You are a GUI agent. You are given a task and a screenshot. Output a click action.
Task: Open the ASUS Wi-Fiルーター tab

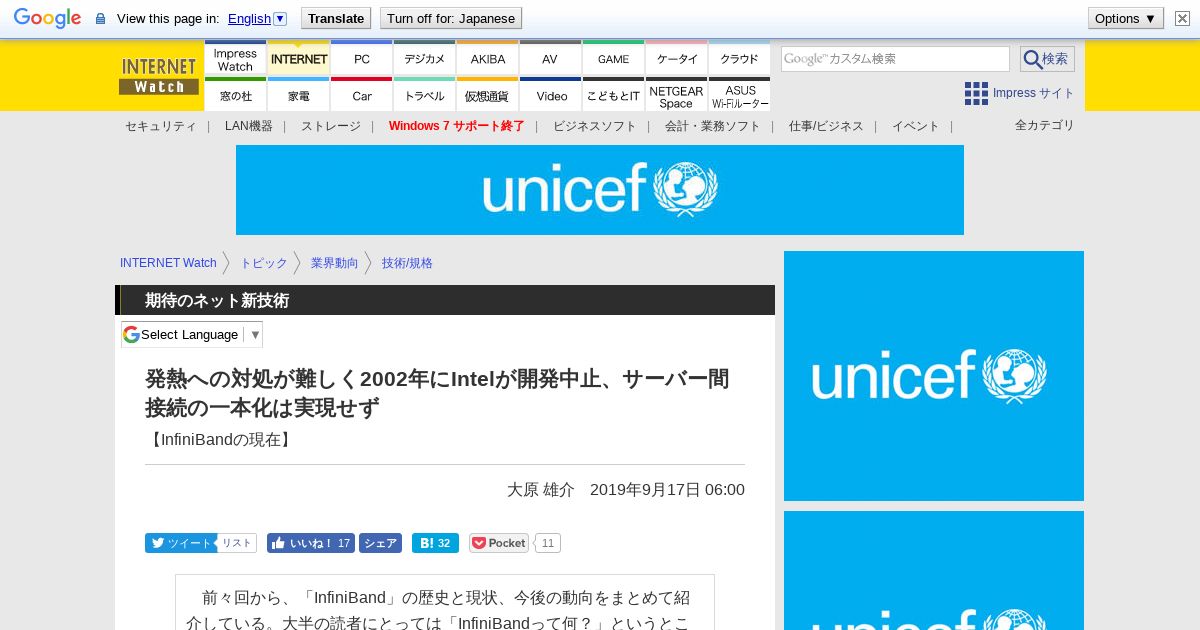[739, 95]
